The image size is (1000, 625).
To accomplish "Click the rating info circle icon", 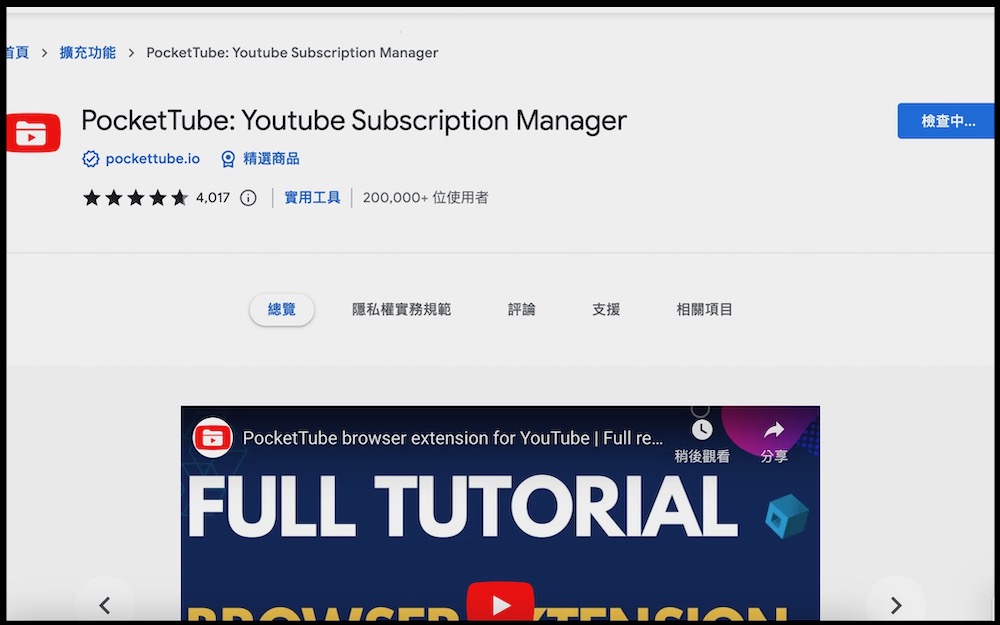I will pos(248,198).
